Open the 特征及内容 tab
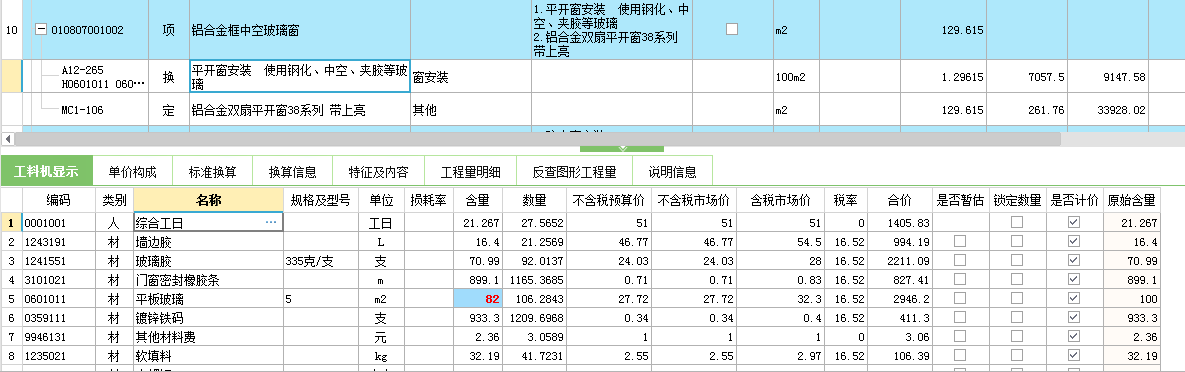The image size is (1185, 372). [379, 172]
